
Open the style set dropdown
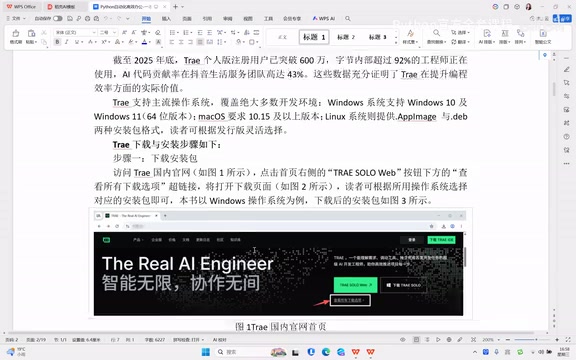[411, 37]
